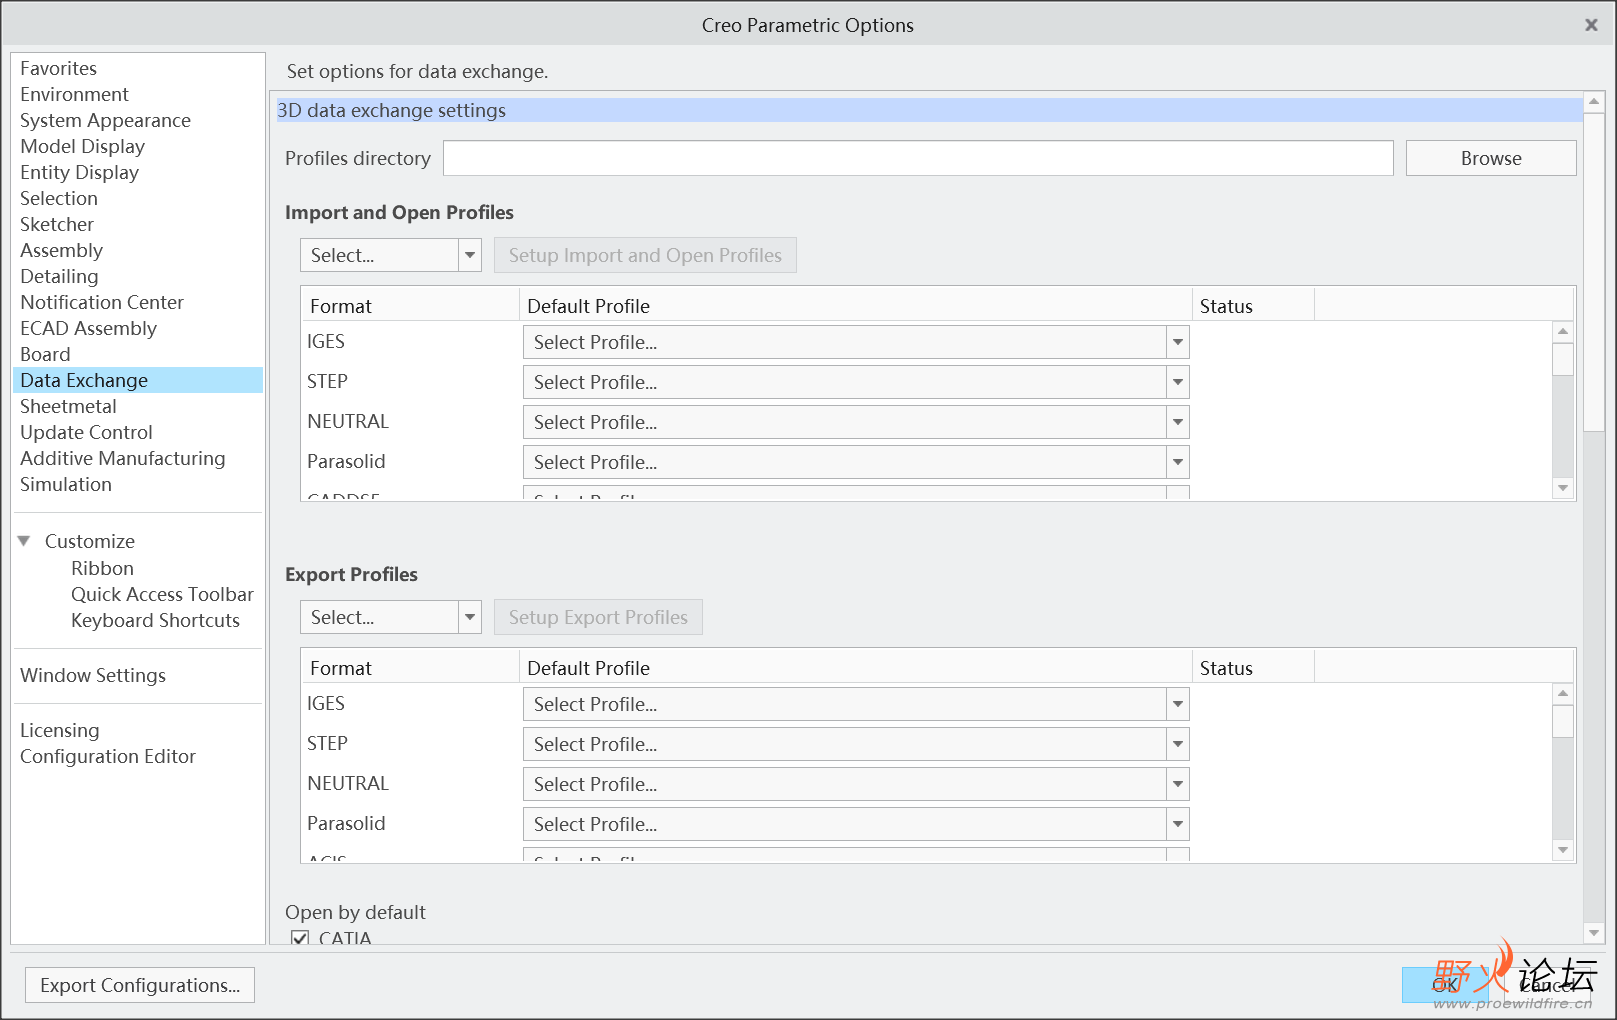
Task: Open import IGES default profile dropdown
Action: coord(856,342)
